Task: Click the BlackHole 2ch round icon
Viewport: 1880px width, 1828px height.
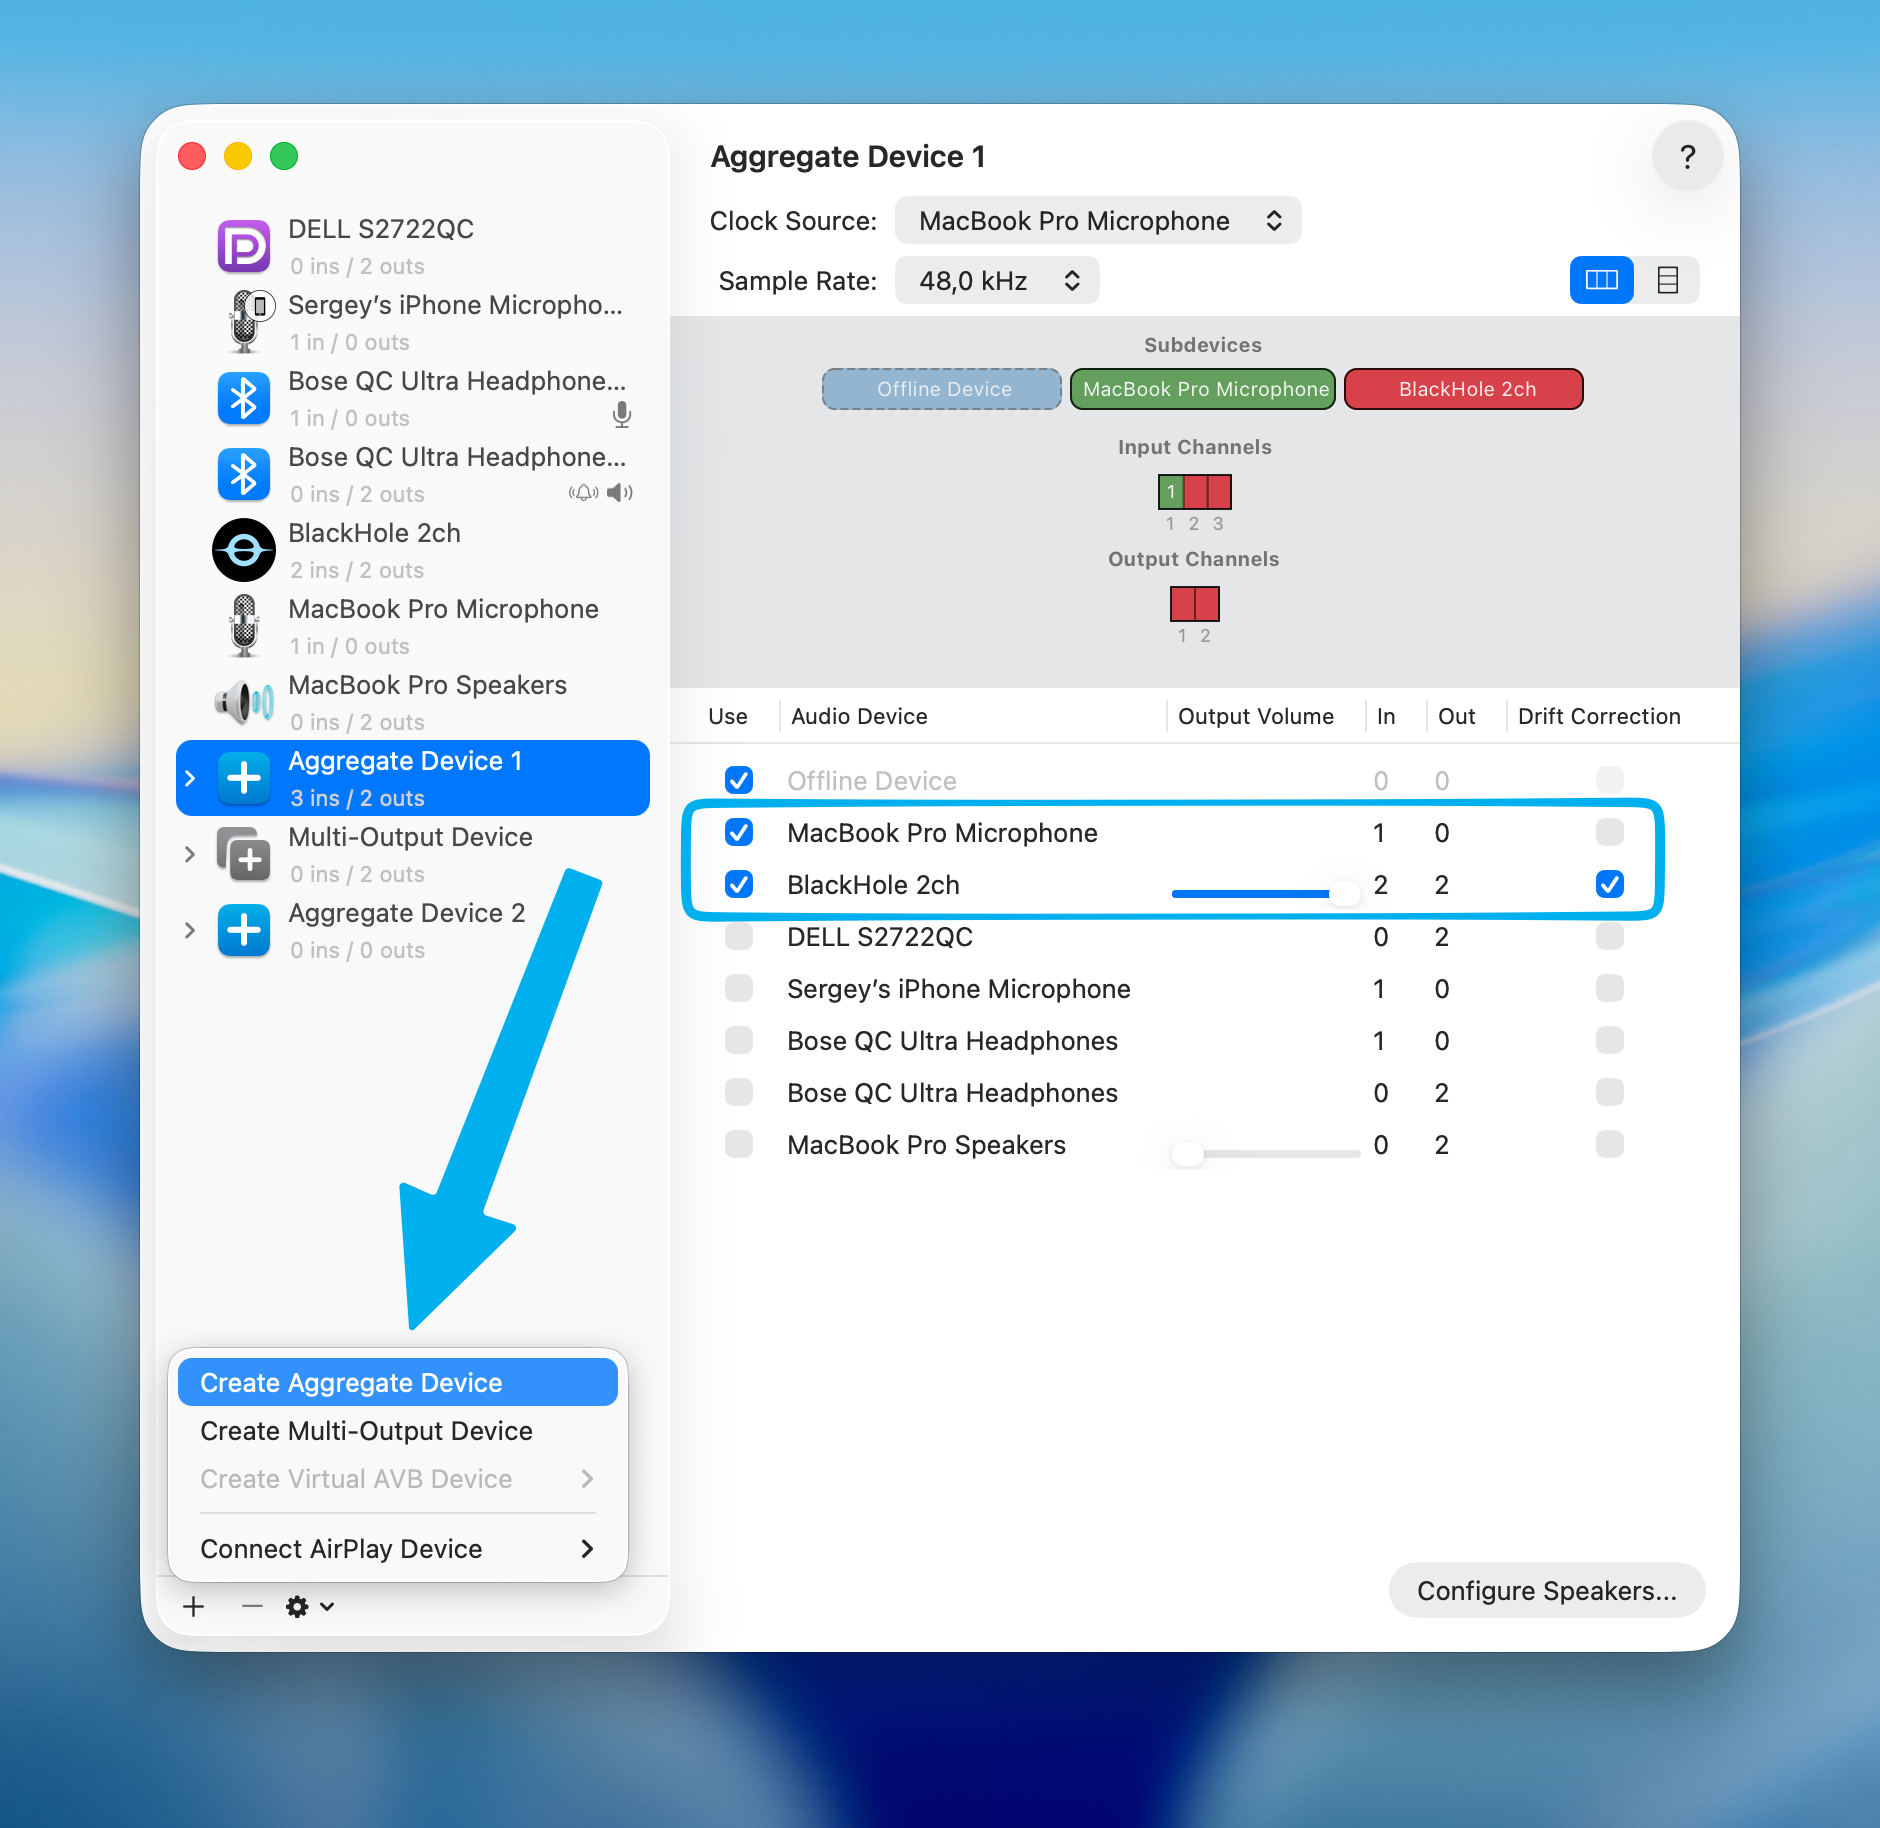Action: 244,550
